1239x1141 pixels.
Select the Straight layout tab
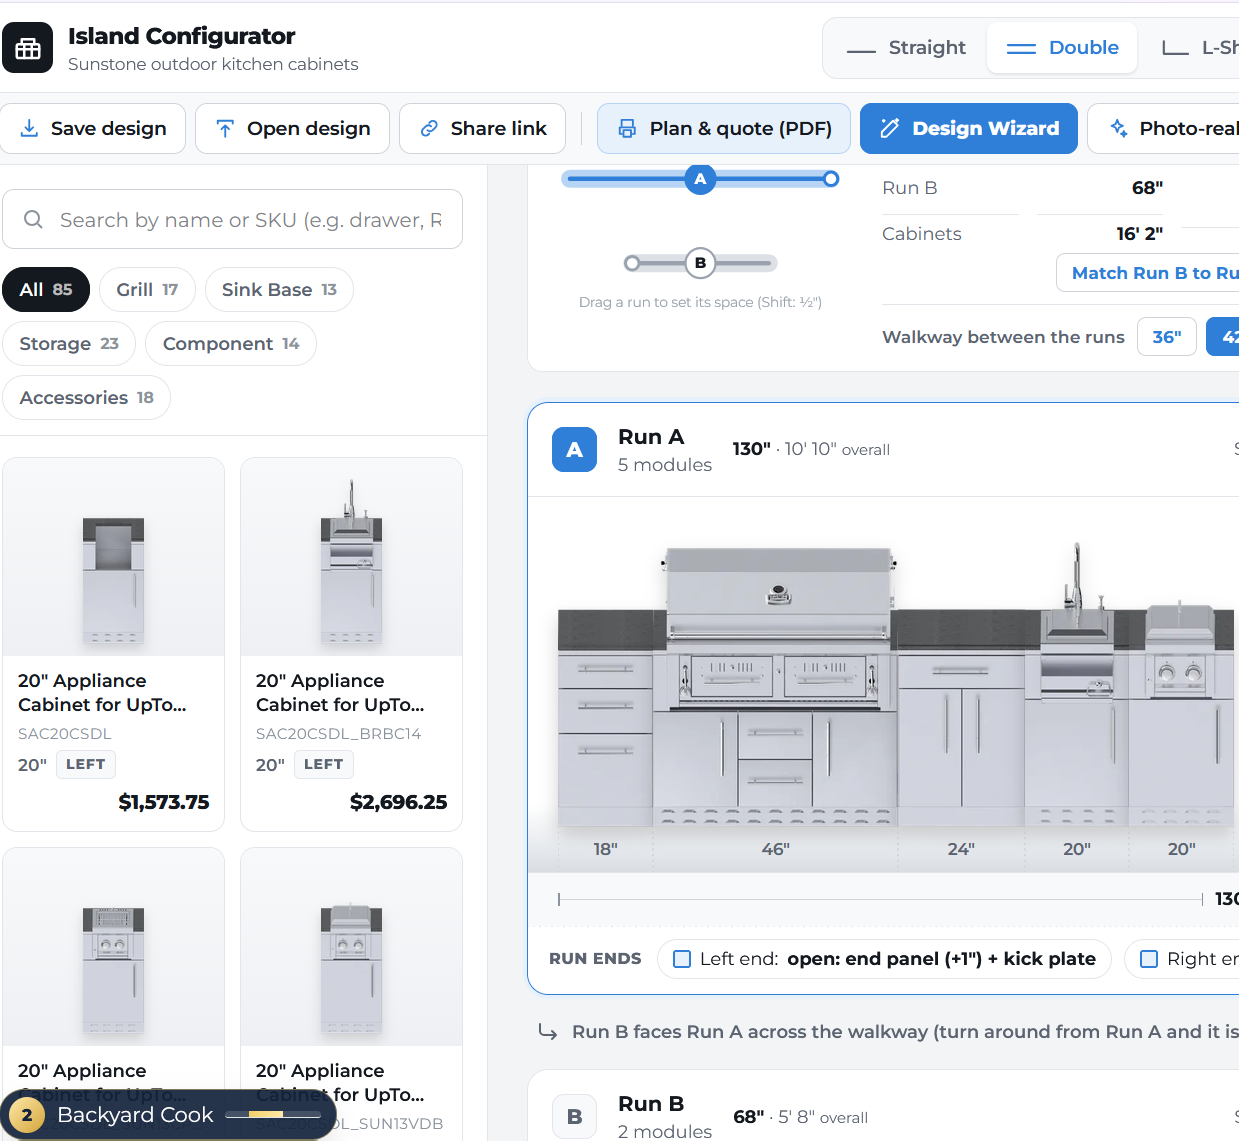[x=906, y=48]
